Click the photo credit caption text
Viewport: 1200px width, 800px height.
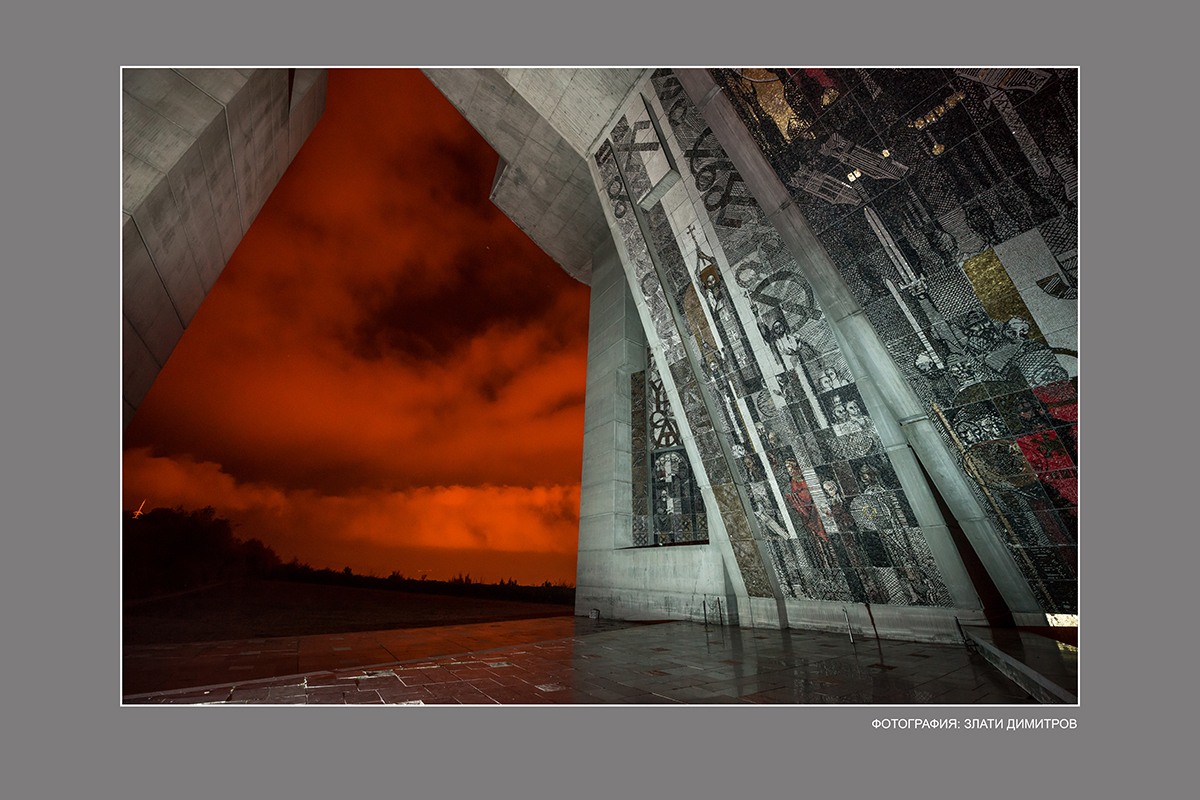[974, 723]
